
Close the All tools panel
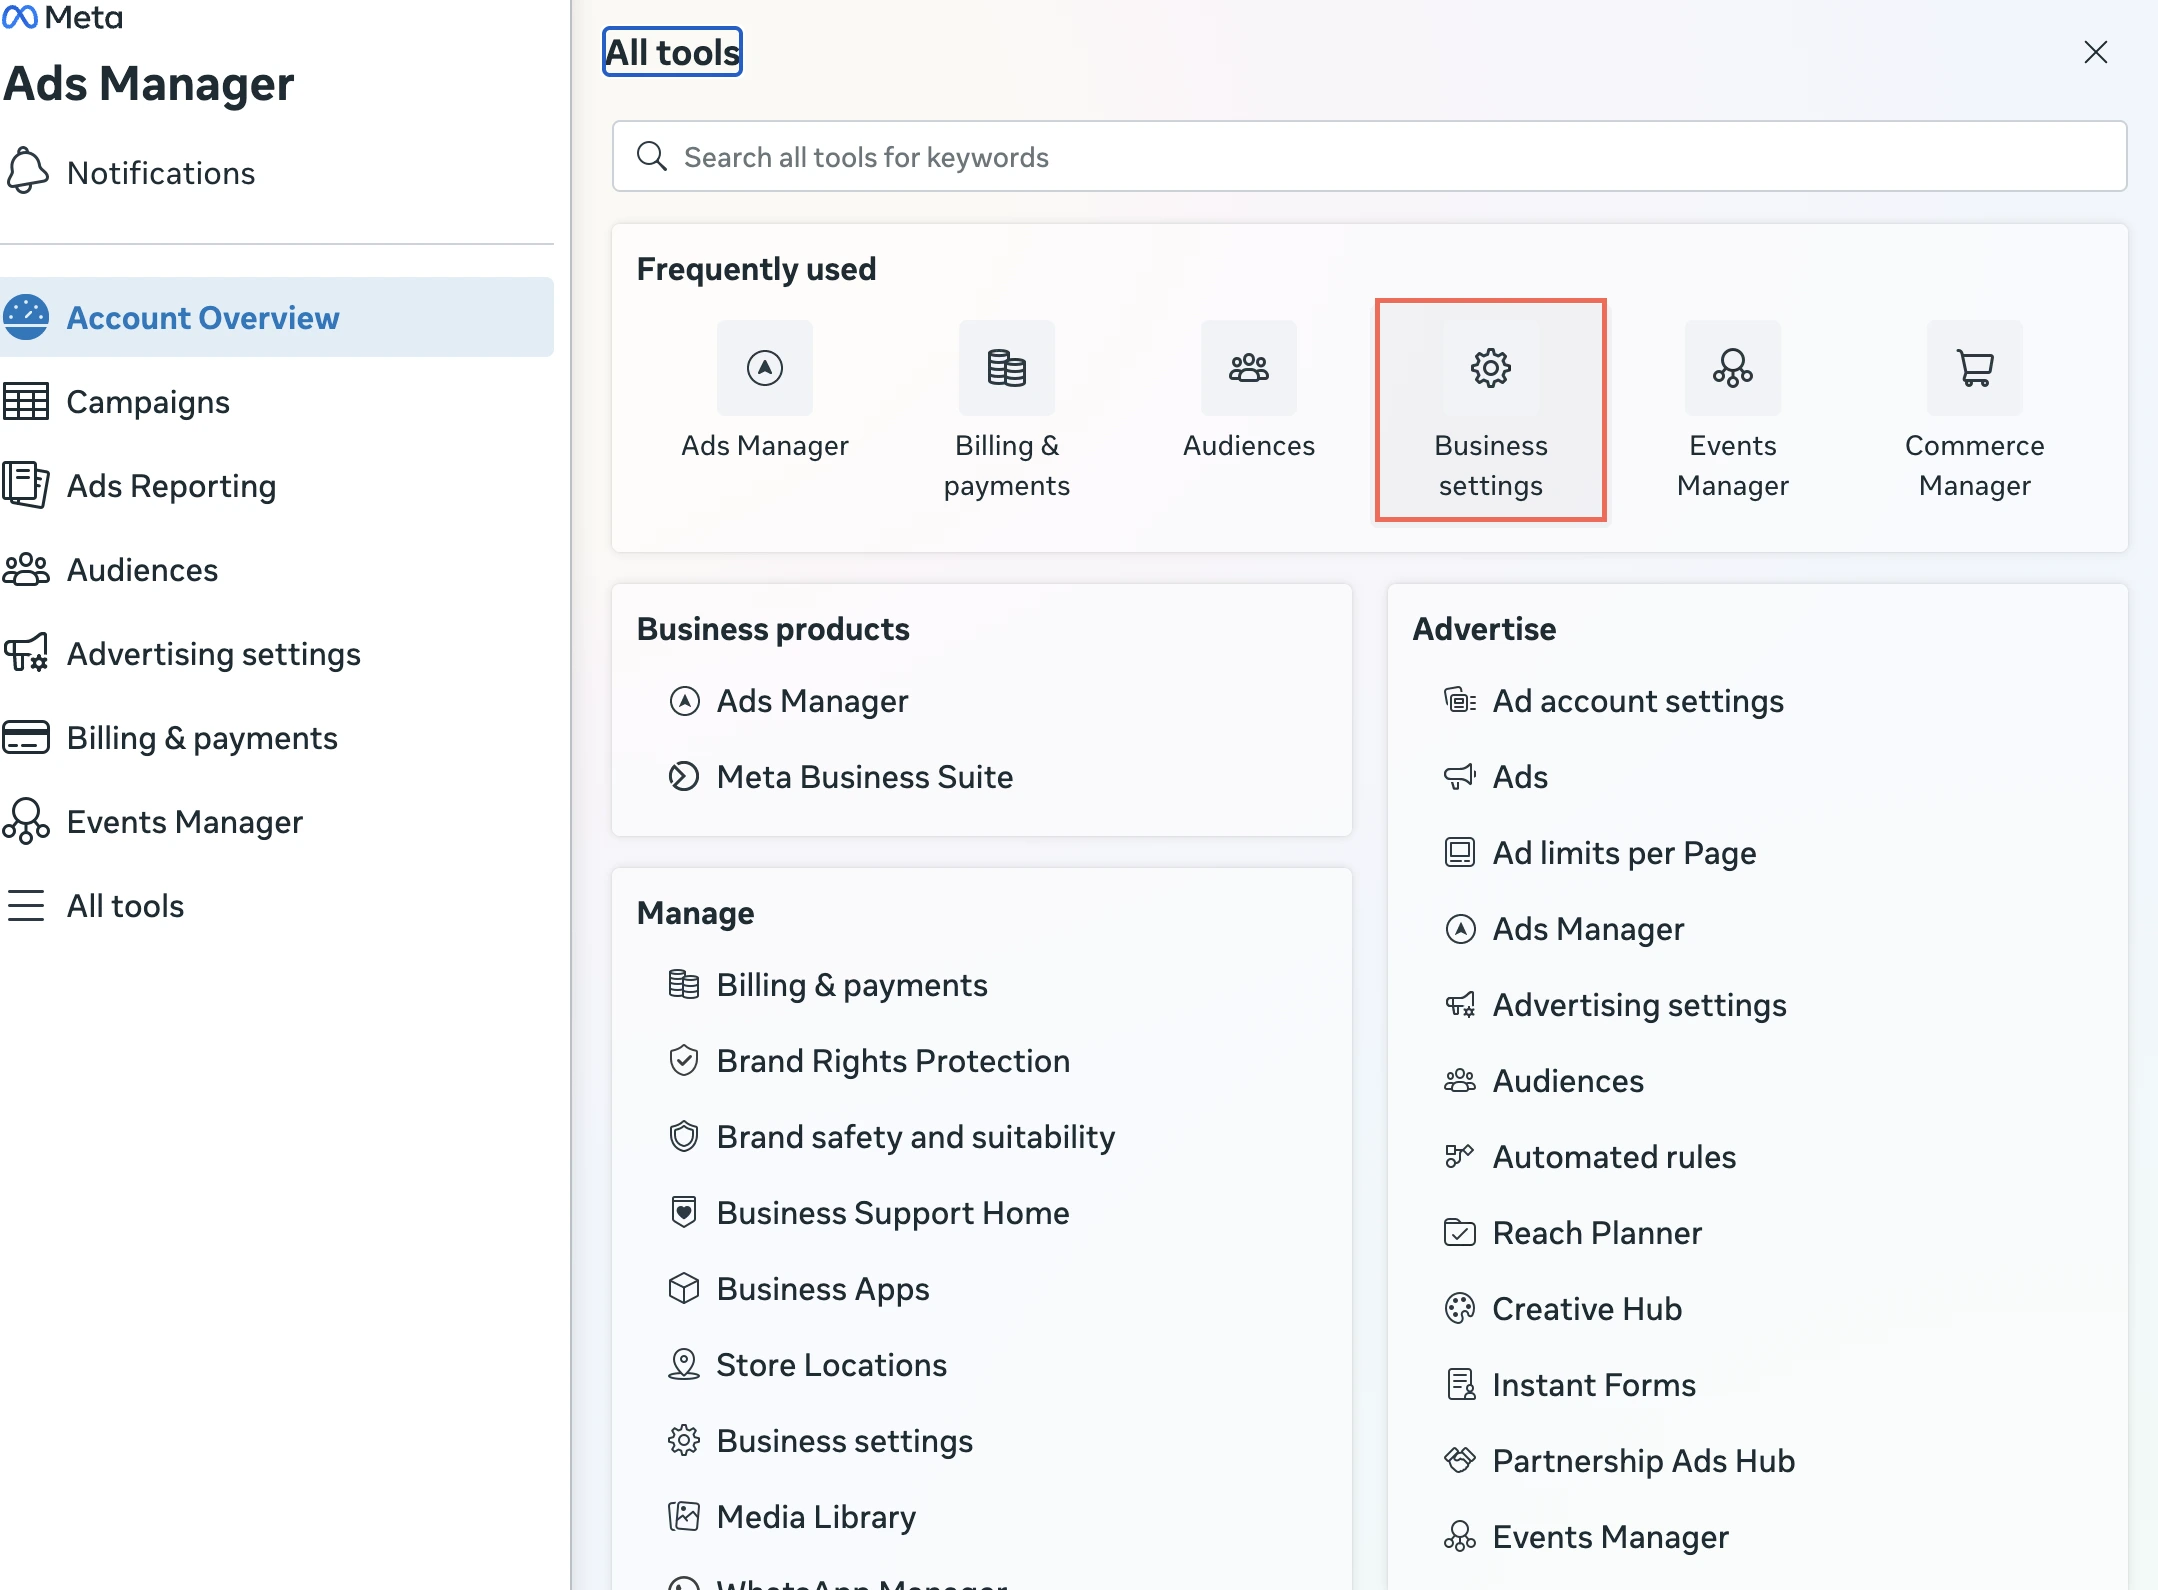2096,52
